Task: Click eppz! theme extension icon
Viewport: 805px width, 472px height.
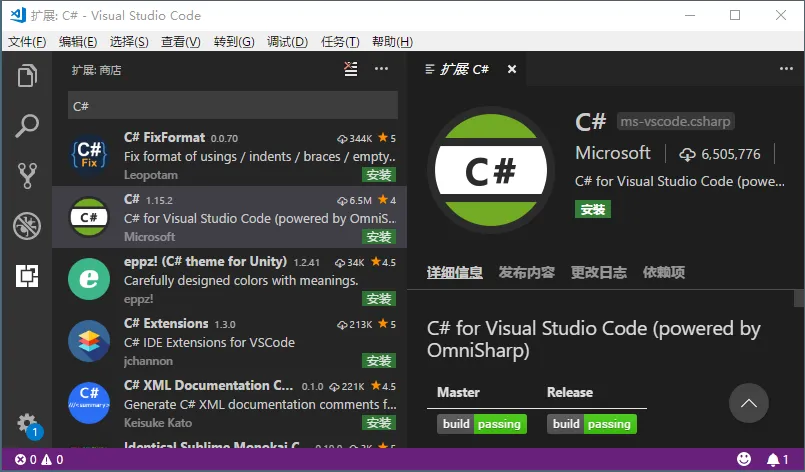Action: click(89, 279)
